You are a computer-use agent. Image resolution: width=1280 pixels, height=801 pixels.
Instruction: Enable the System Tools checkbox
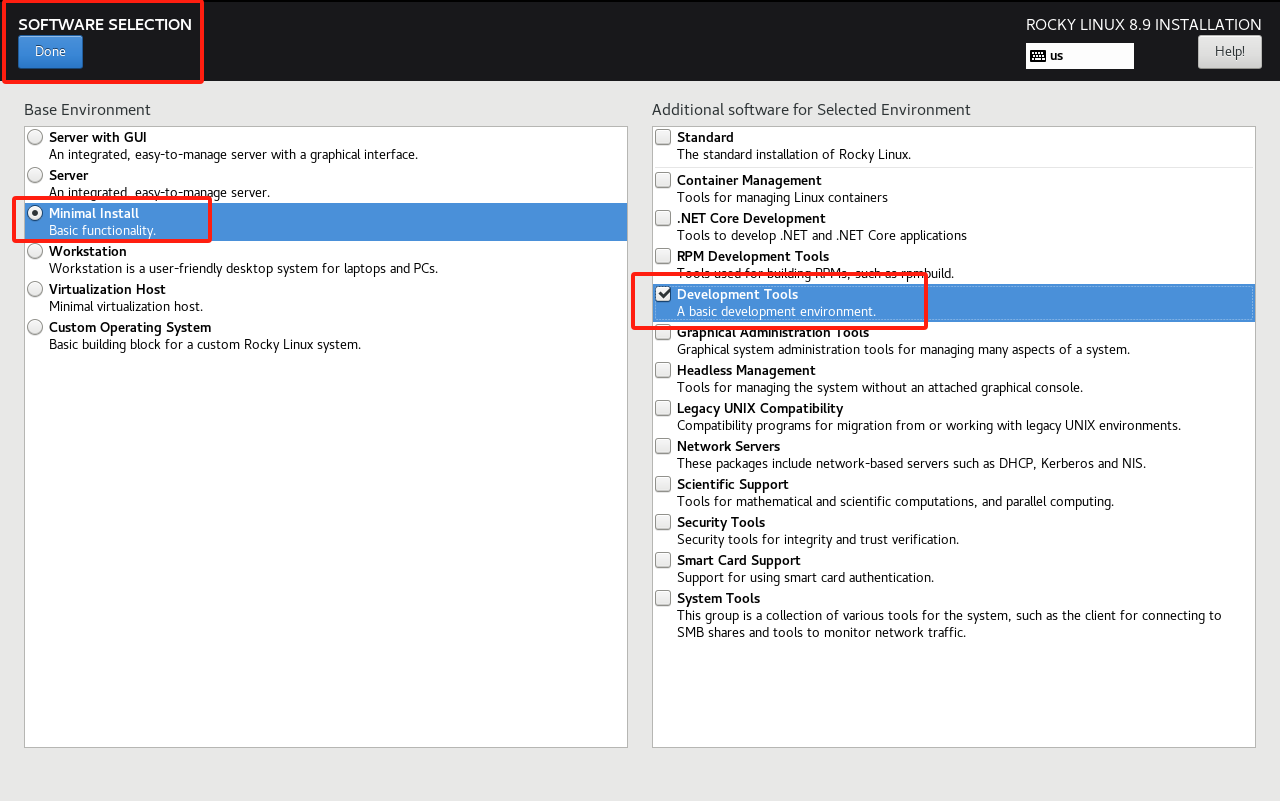click(663, 598)
